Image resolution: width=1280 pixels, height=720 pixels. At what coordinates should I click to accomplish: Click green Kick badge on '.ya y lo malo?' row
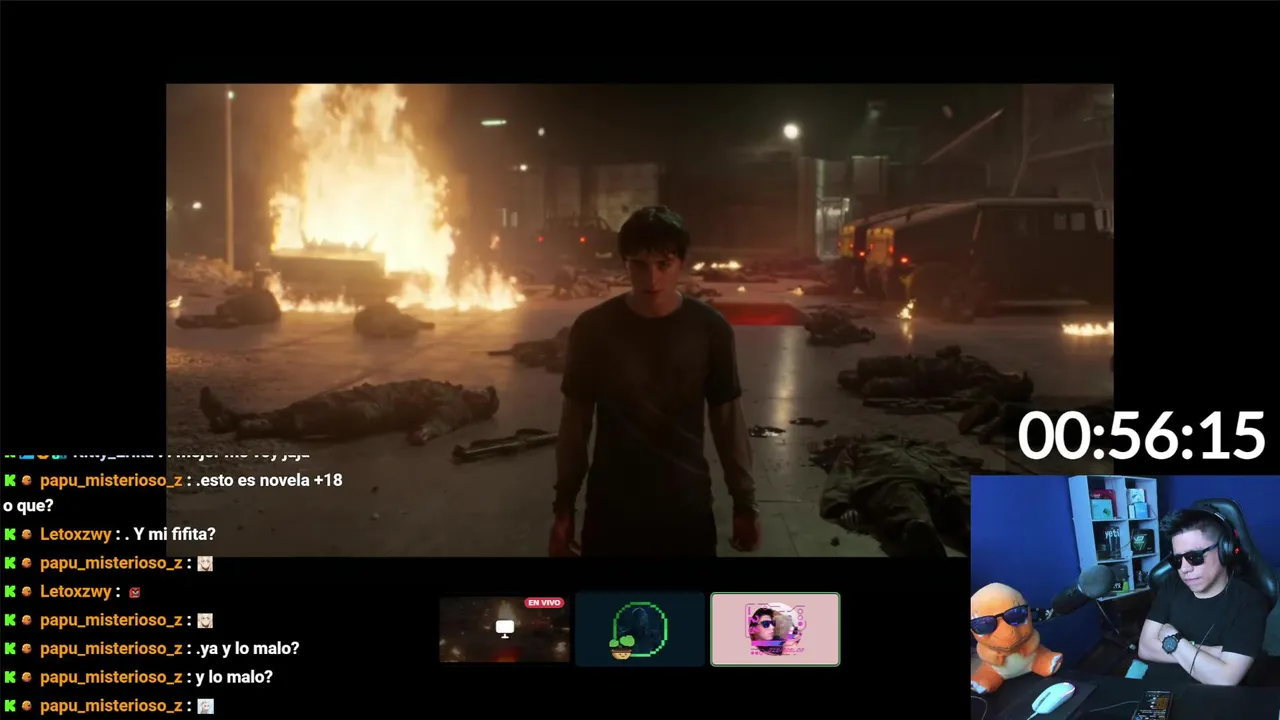[10, 648]
